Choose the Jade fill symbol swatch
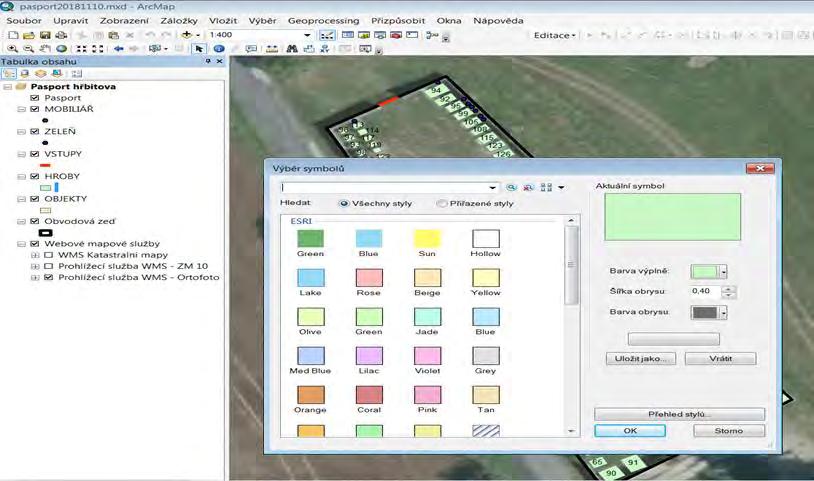 pos(427,317)
